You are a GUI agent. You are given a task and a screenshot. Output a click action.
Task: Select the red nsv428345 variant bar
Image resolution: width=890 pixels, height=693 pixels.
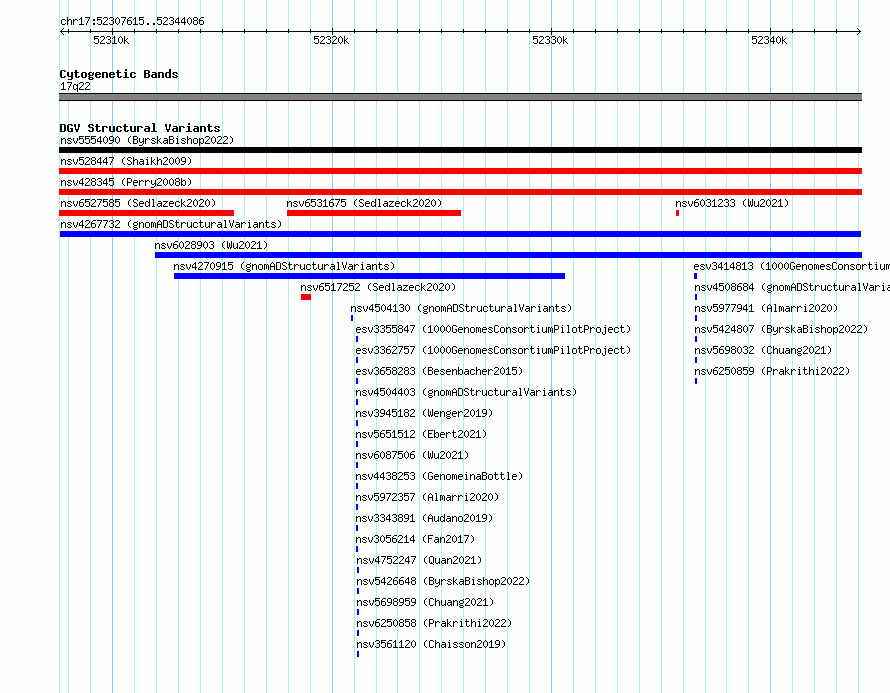click(x=460, y=192)
